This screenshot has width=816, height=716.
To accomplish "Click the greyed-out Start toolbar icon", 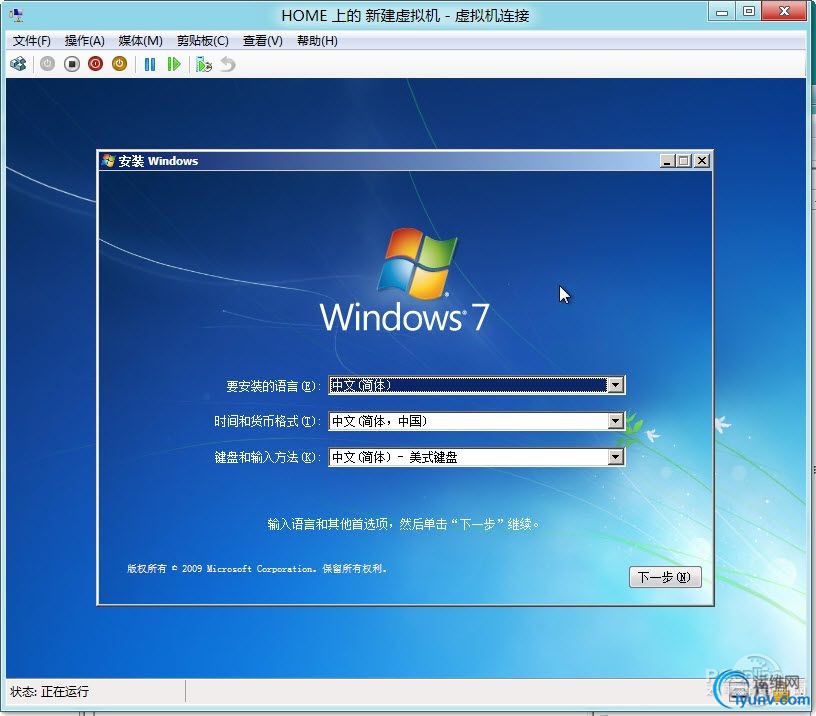I will pyautogui.click(x=47, y=64).
